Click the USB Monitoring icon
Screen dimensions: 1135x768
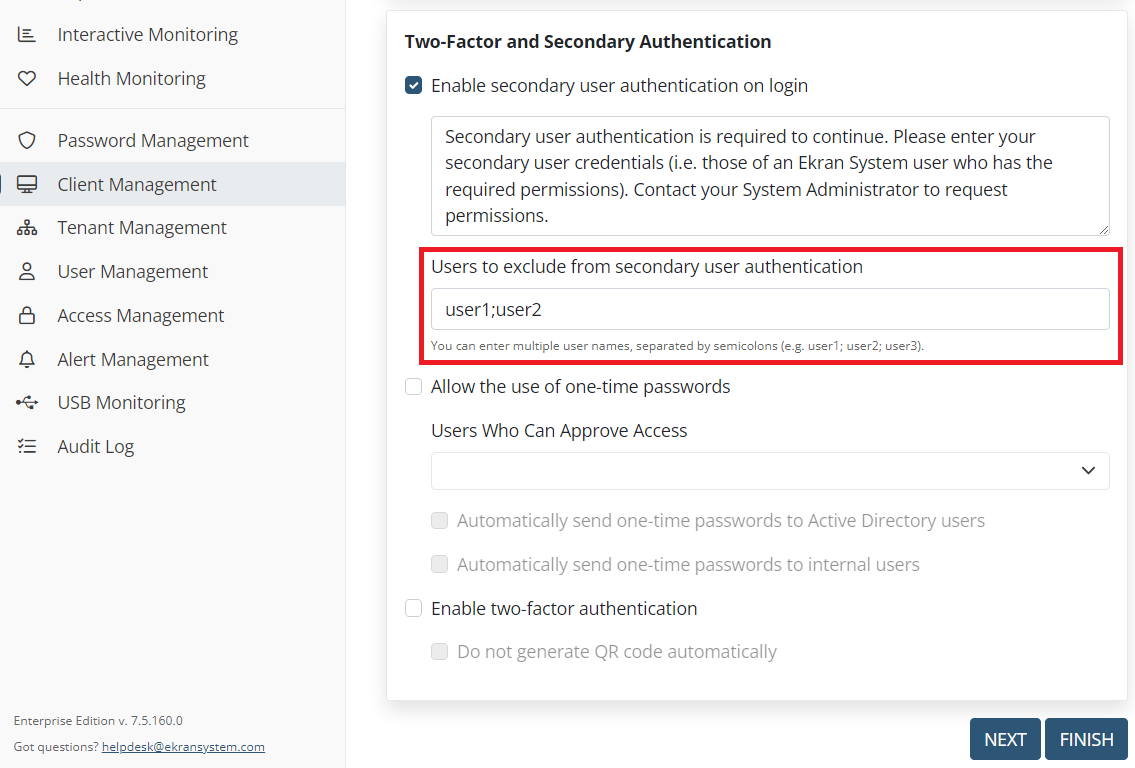[x=27, y=403]
